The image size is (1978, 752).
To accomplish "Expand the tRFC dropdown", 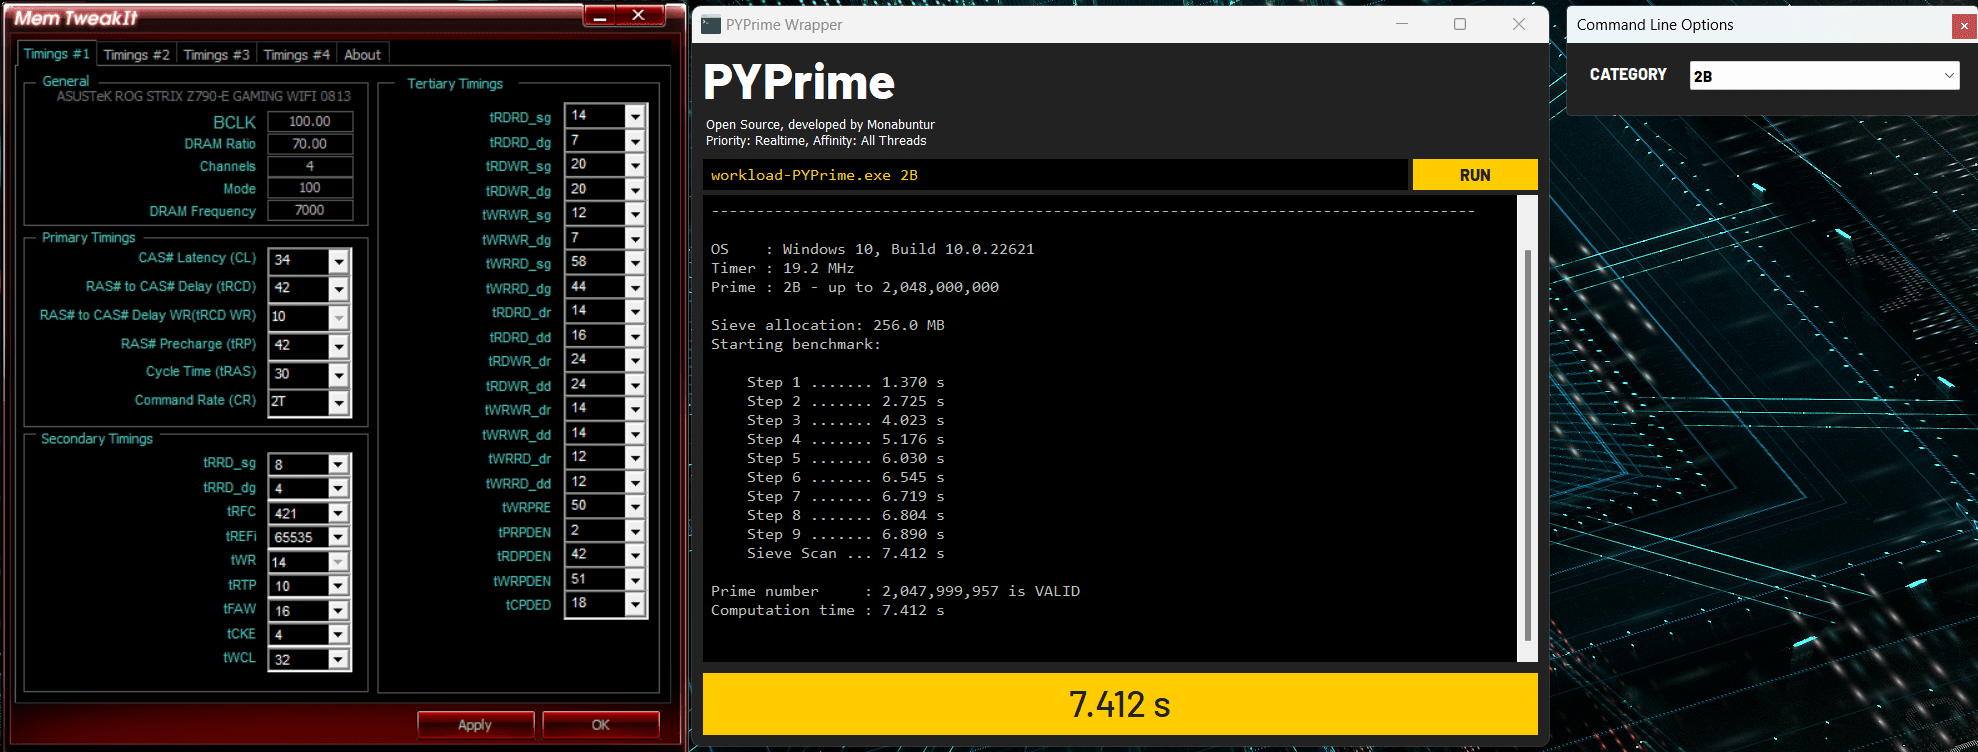I will [x=338, y=514].
